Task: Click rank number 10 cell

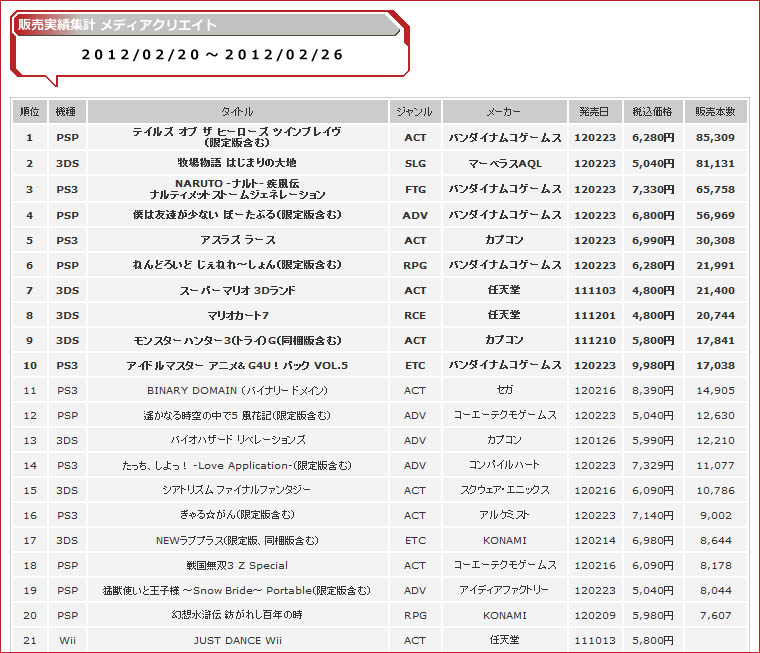Action: tap(30, 366)
